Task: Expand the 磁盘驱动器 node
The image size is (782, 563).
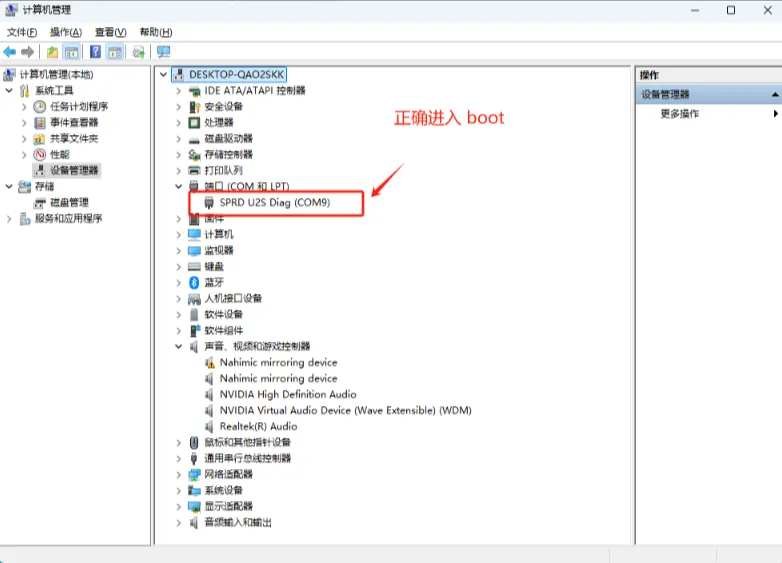Action: click(179, 139)
